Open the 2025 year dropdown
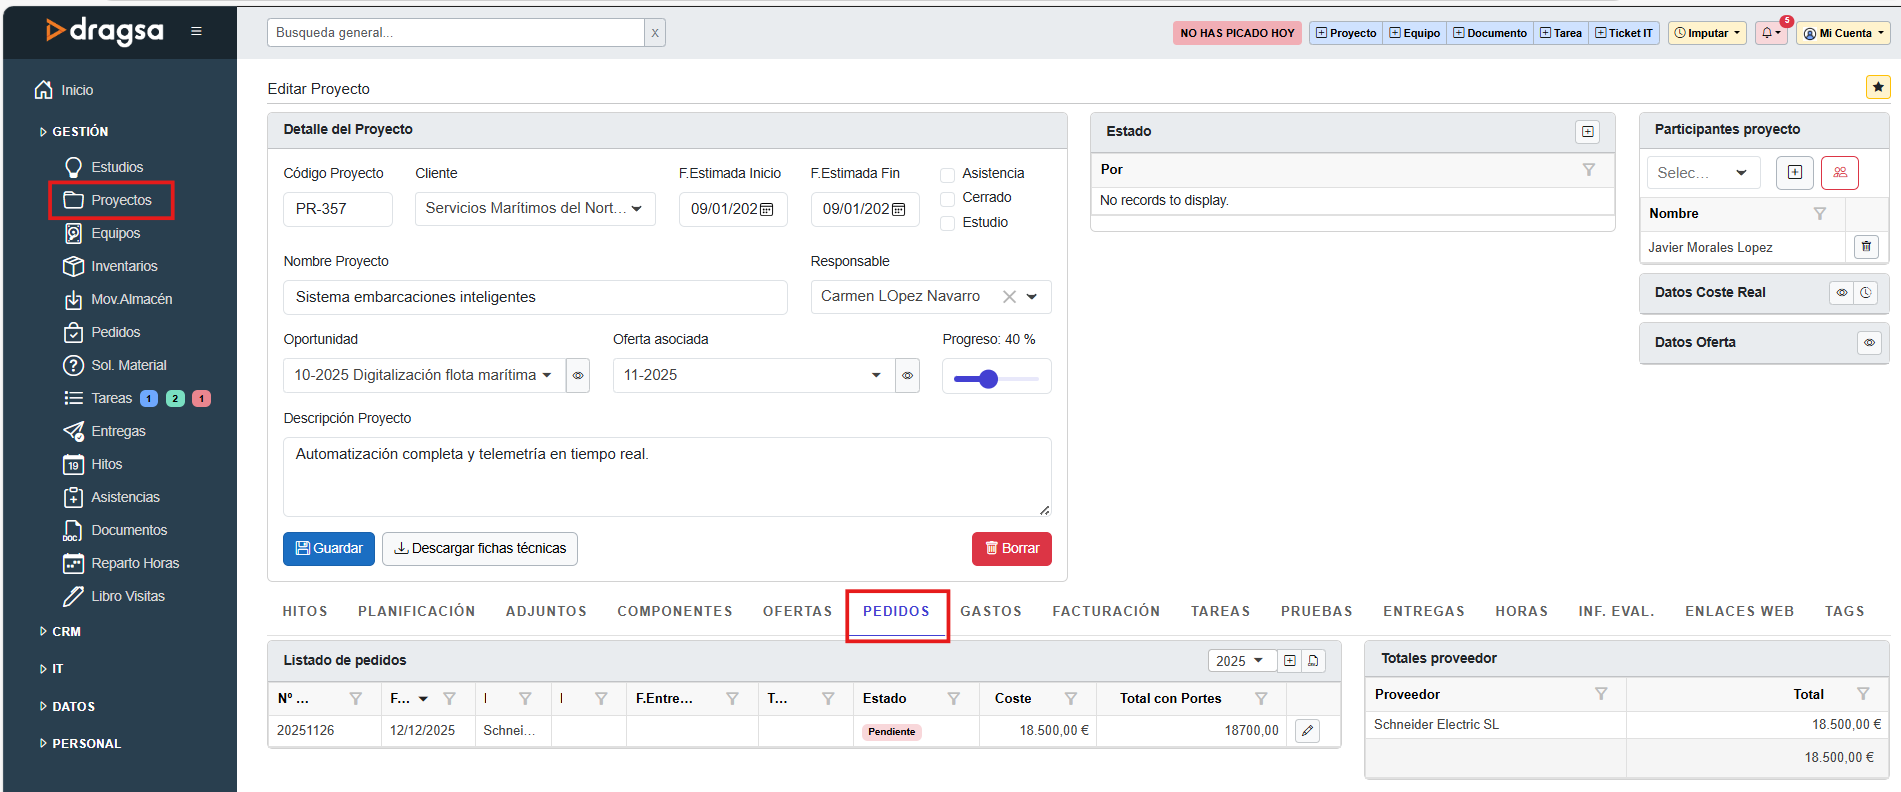This screenshot has height=792, width=1901. (x=1240, y=661)
